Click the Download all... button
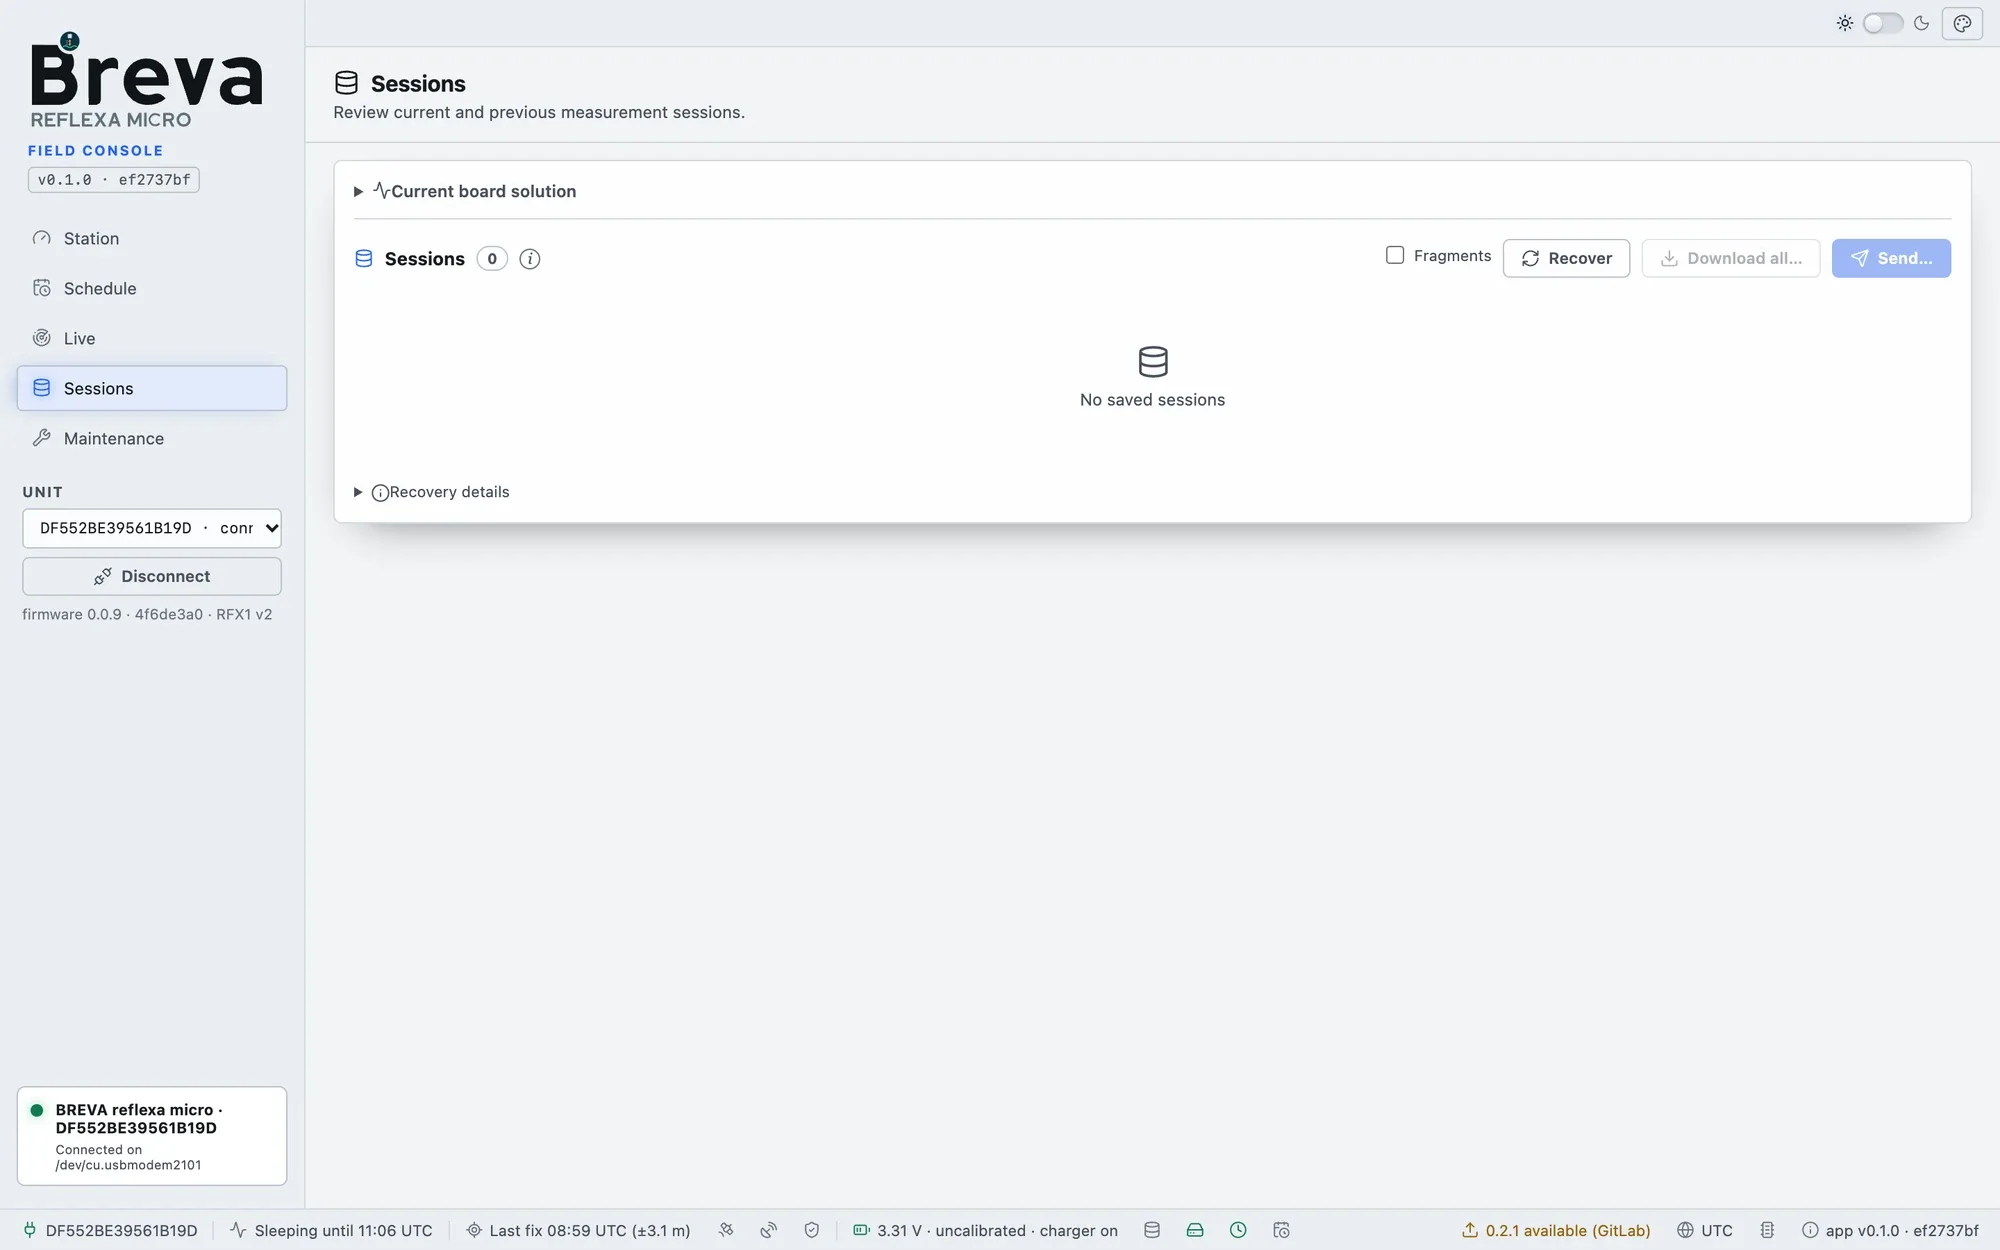This screenshot has width=2000, height=1250. point(1731,258)
